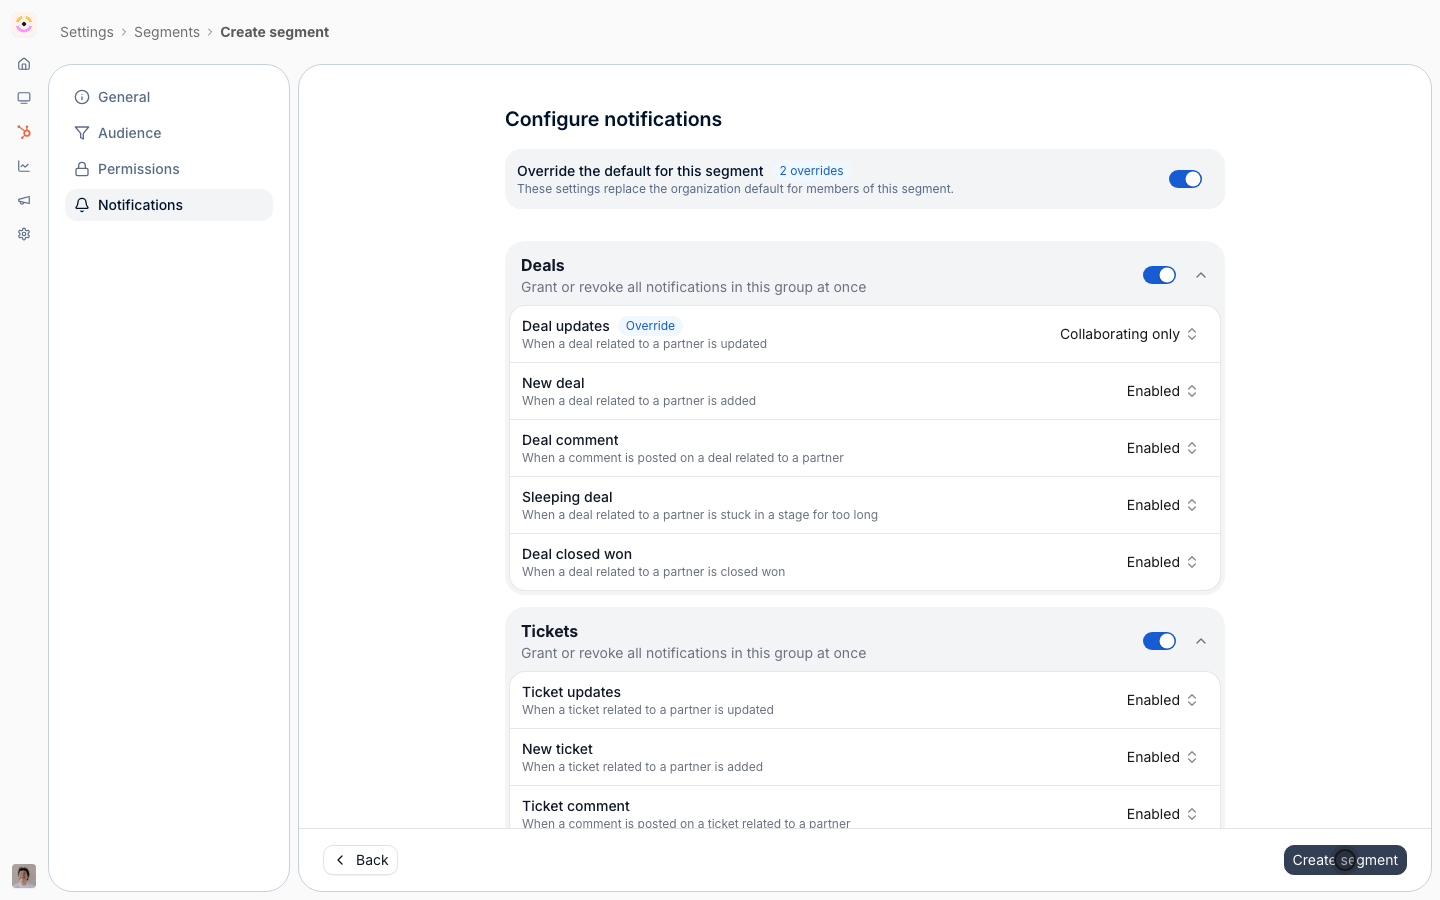The image size is (1440, 900).
Task: Open the user avatar at bottom left
Action: (24, 876)
